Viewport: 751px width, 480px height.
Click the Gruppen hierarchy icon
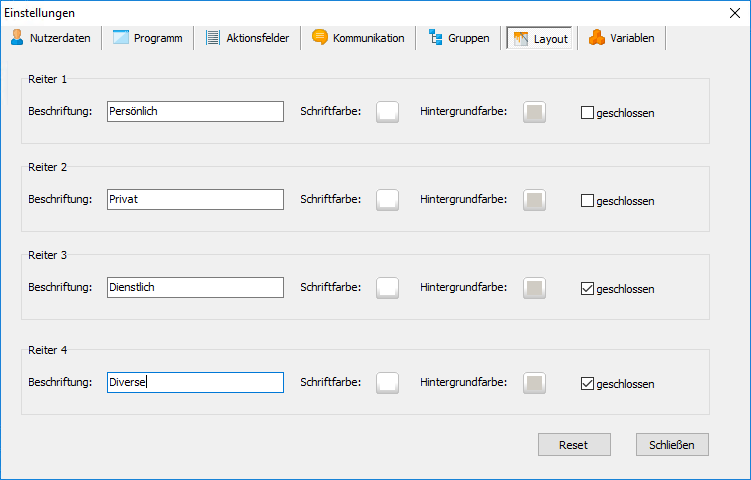435,38
